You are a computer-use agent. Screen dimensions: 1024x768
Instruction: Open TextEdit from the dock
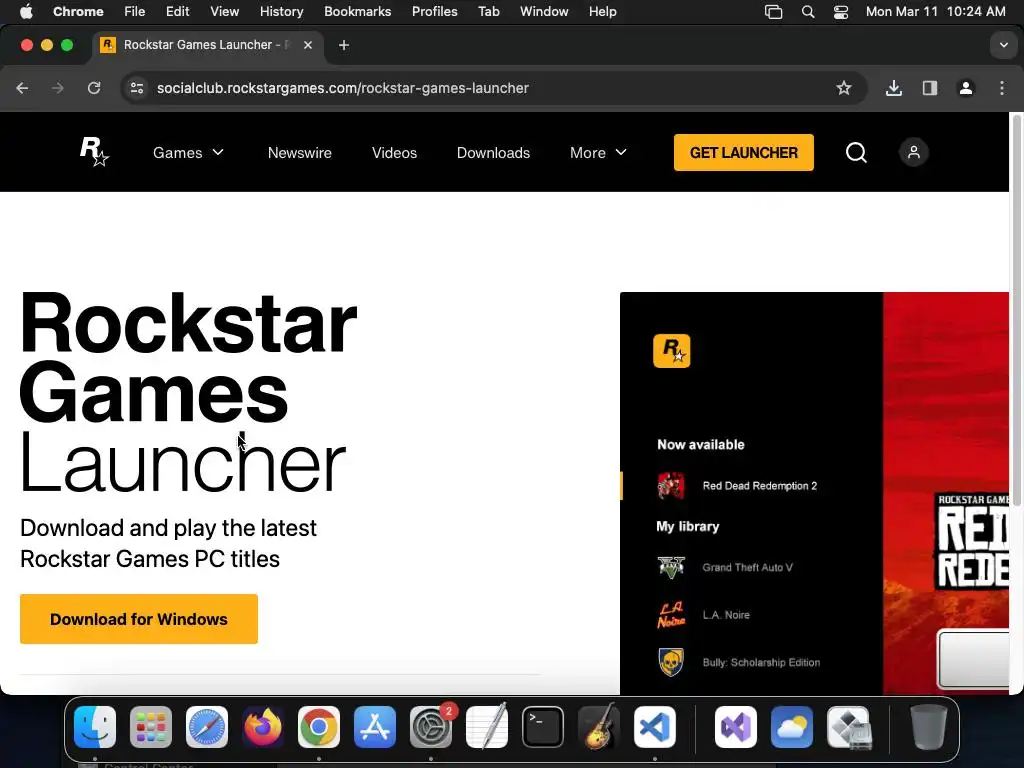pos(487,727)
